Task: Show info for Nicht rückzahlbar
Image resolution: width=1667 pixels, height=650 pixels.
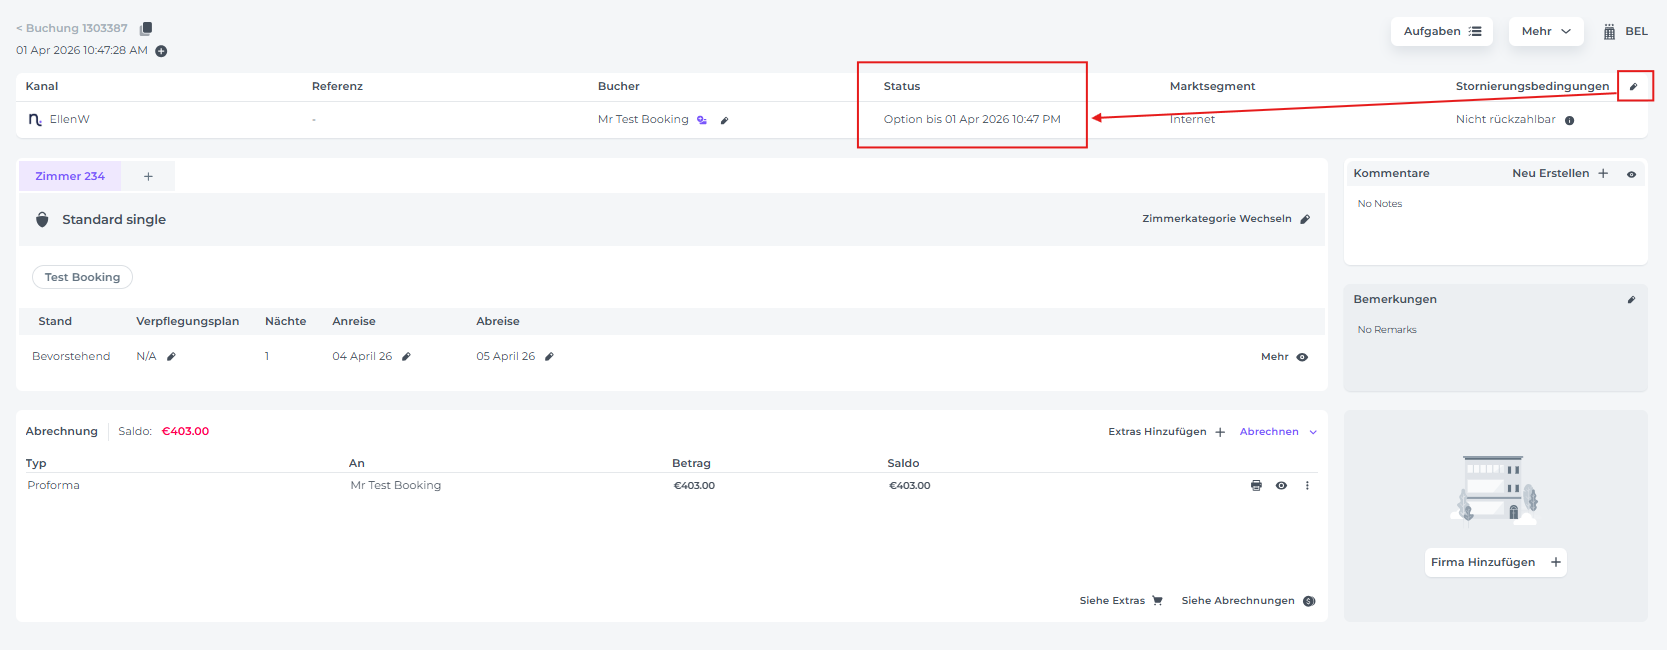Action: pyautogui.click(x=1569, y=120)
